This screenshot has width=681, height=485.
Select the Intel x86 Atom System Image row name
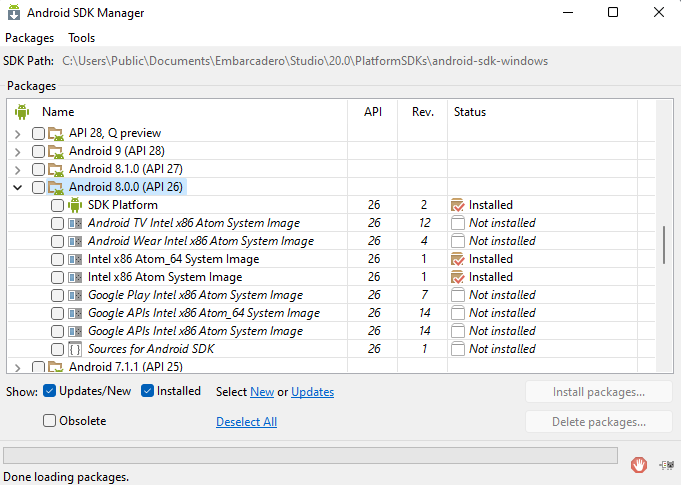[165, 277]
